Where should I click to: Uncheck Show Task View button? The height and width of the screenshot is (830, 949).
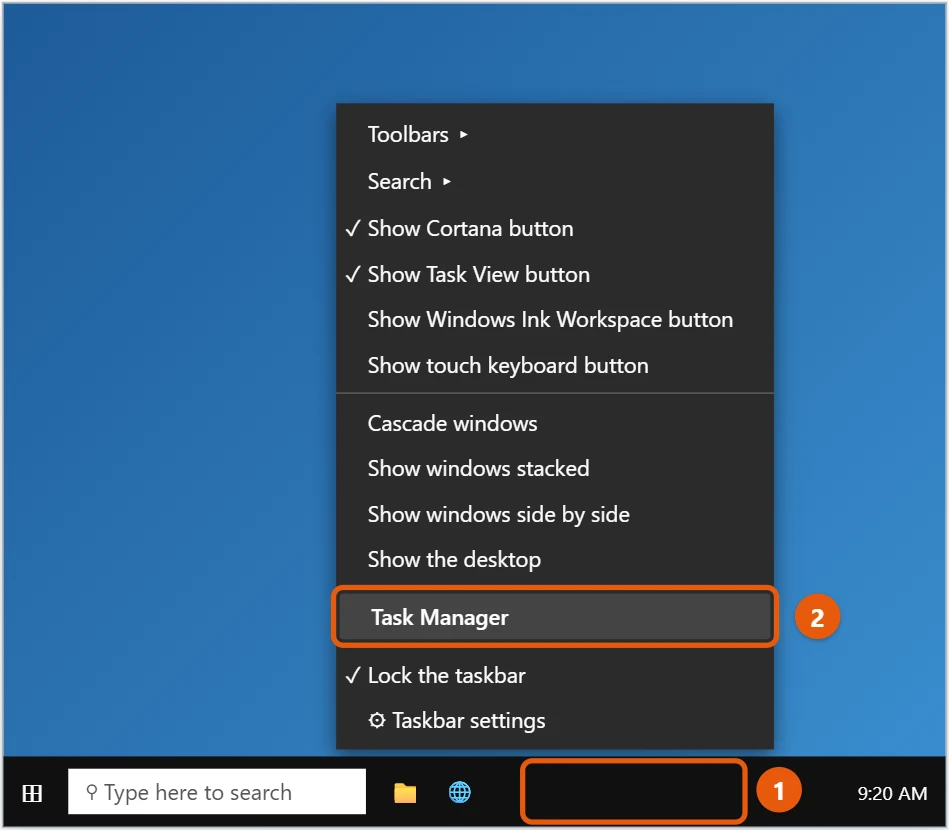pos(555,274)
